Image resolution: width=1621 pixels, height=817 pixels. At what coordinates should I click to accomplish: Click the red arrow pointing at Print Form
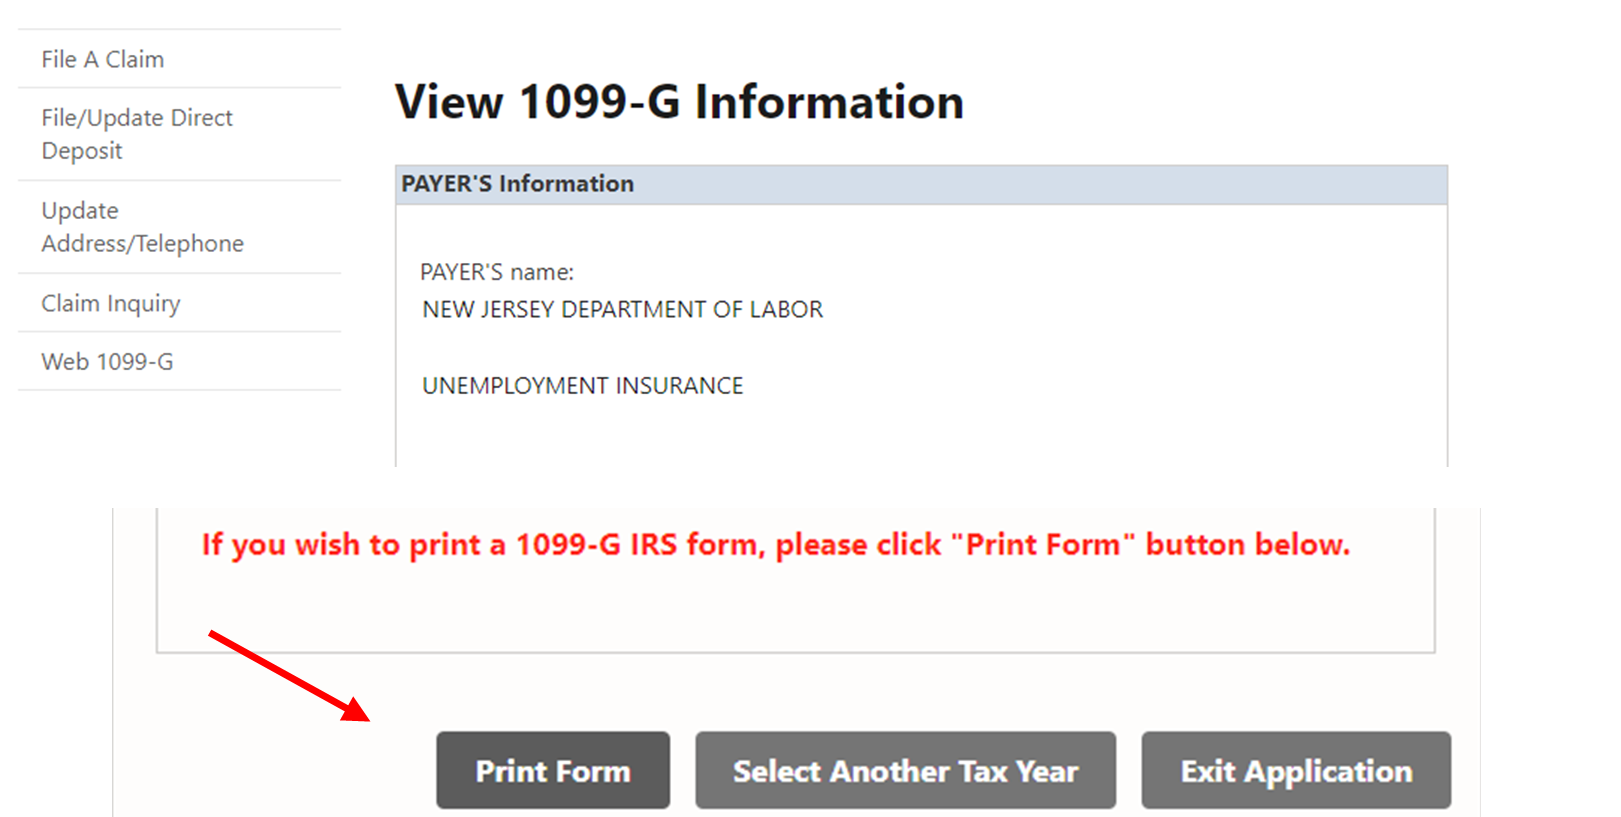[290, 676]
